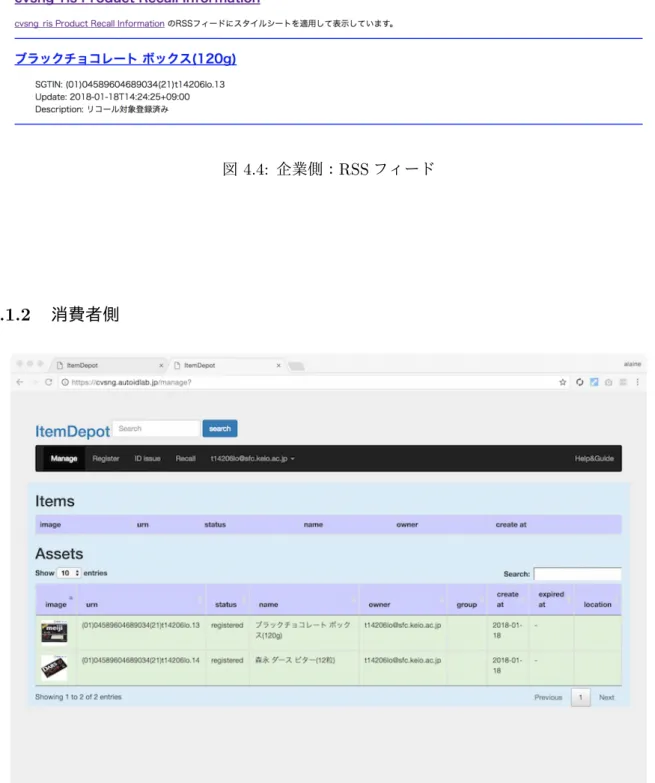The width and height of the screenshot is (655, 783).
Task: Close the first ItemDepot tab
Action: (161, 366)
